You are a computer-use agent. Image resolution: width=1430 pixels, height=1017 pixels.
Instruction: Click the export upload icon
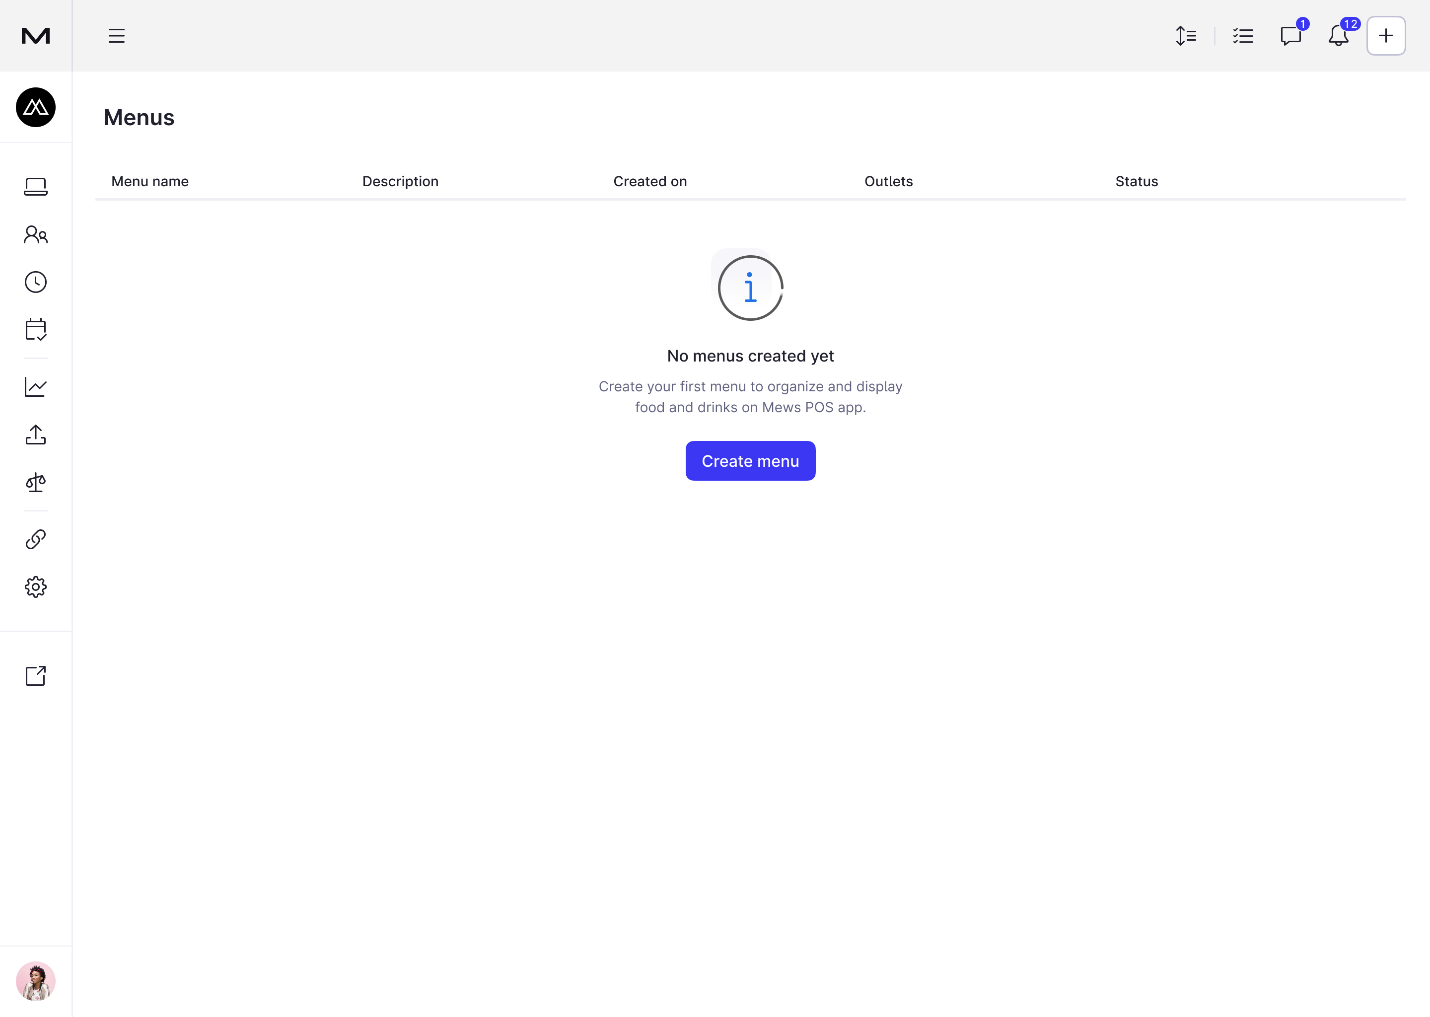(x=36, y=434)
